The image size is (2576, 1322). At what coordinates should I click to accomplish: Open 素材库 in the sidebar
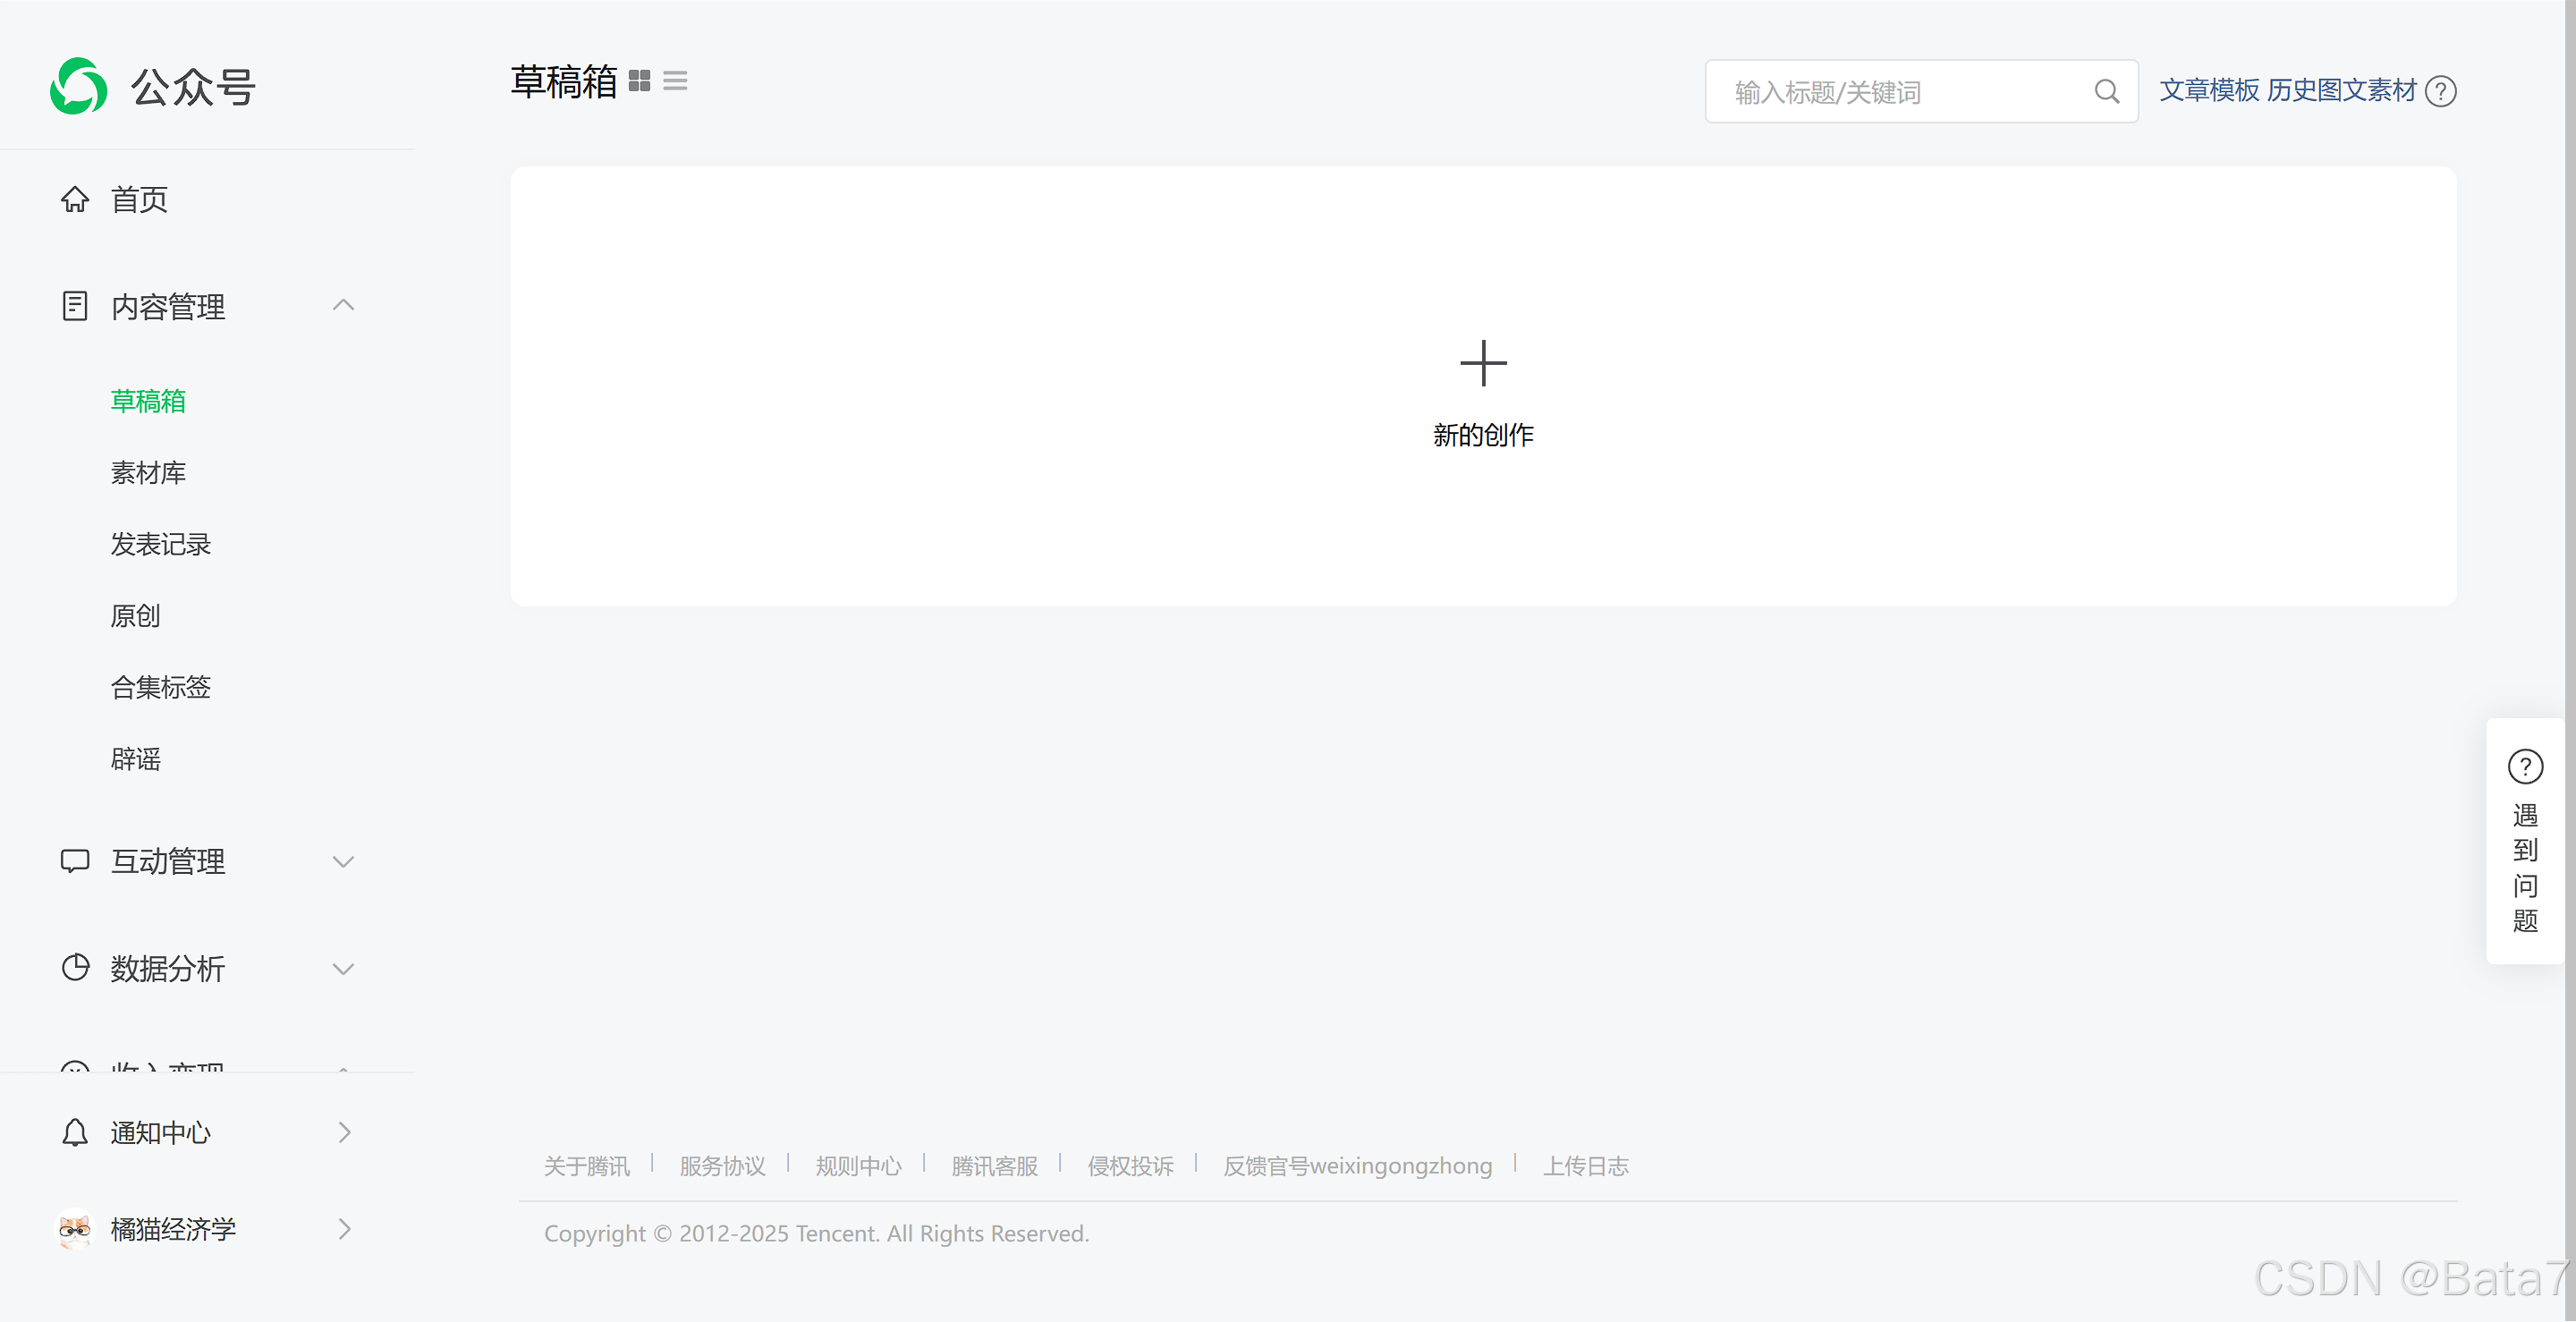(148, 472)
